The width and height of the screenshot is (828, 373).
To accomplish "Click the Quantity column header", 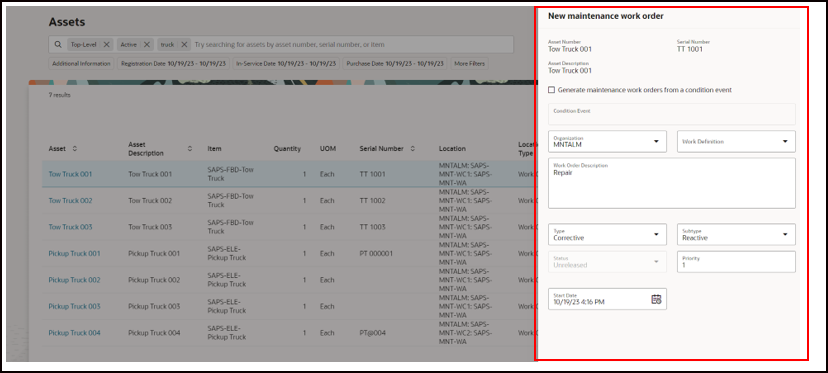I will pyautogui.click(x=287, y=149).
